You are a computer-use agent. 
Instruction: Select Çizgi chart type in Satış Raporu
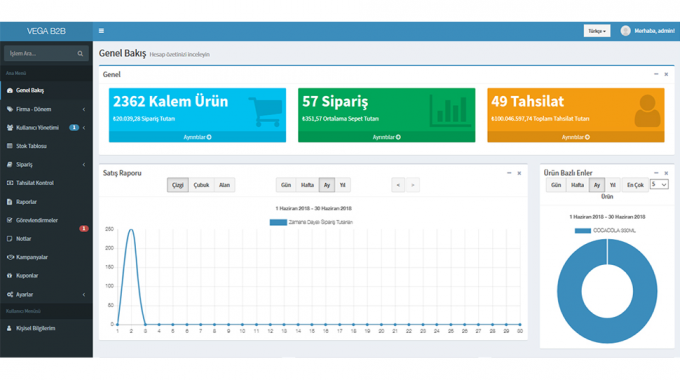click(x=178, y=185)
